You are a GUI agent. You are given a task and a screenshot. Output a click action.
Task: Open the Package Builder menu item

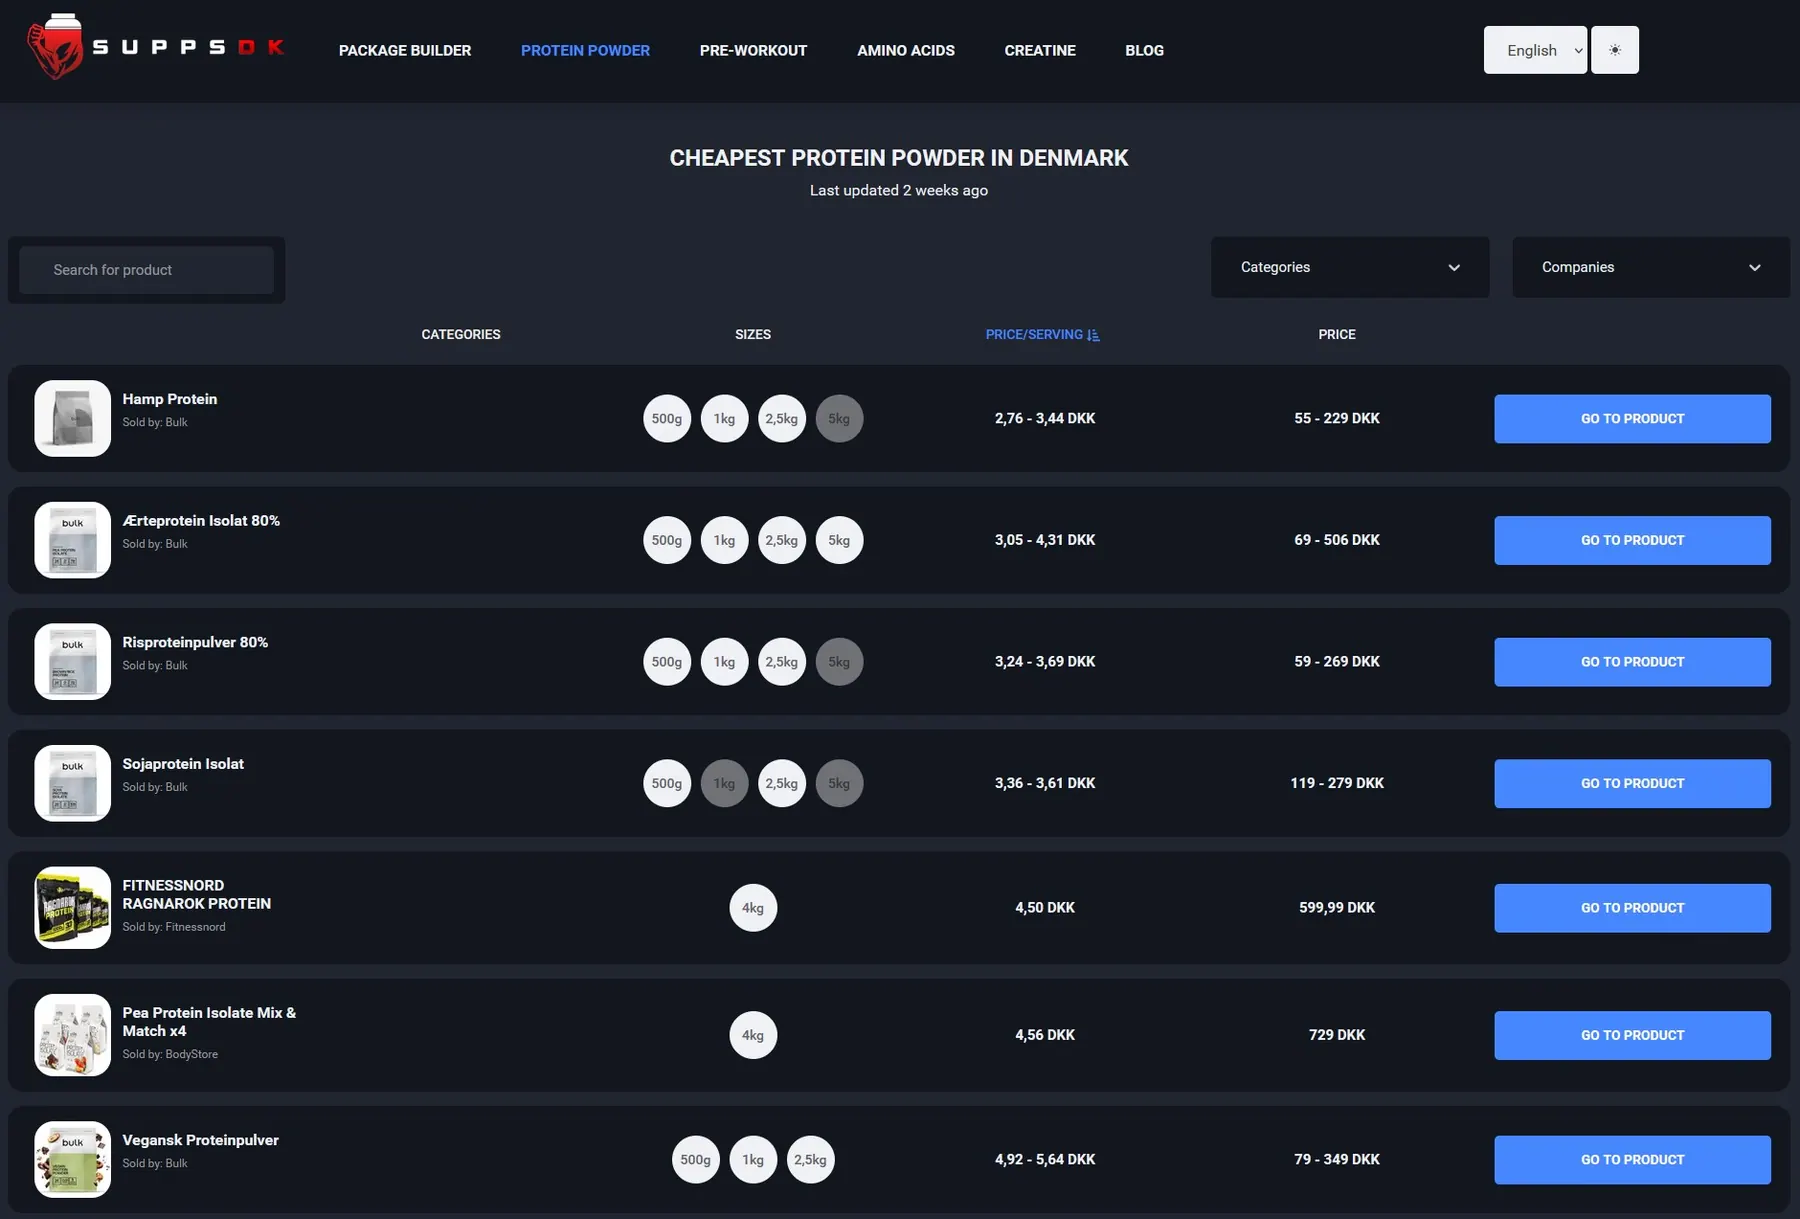tap(405, 50)
